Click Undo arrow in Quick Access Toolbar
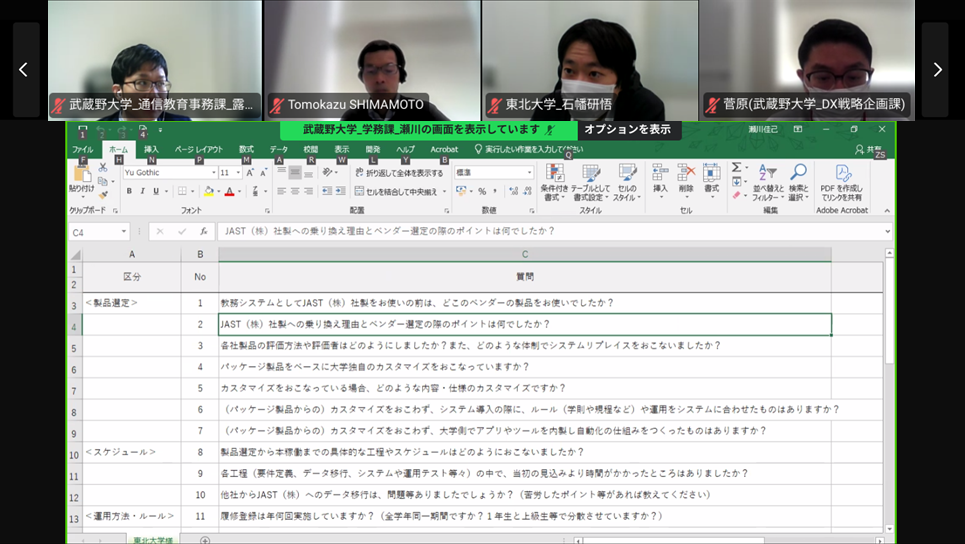This screenshot has width=965, height=544. pyautogui.click(x=101, y=130)
